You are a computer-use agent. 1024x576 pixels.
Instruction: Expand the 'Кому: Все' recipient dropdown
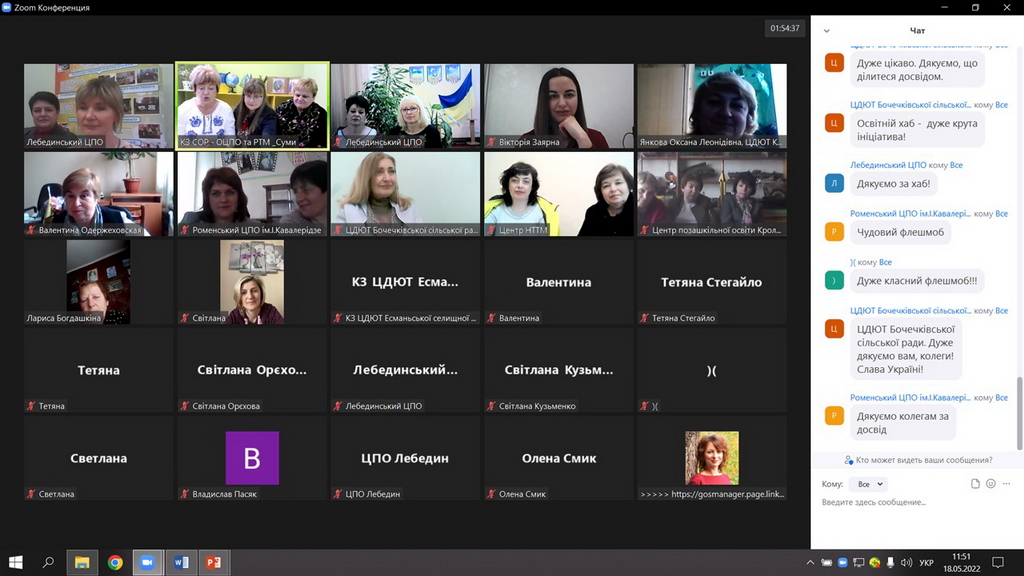(x=867, y=484)
